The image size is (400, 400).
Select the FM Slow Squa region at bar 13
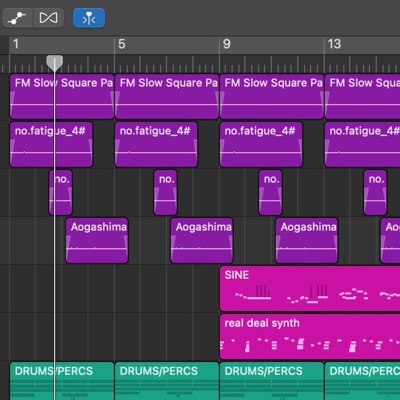click(363, 97)
